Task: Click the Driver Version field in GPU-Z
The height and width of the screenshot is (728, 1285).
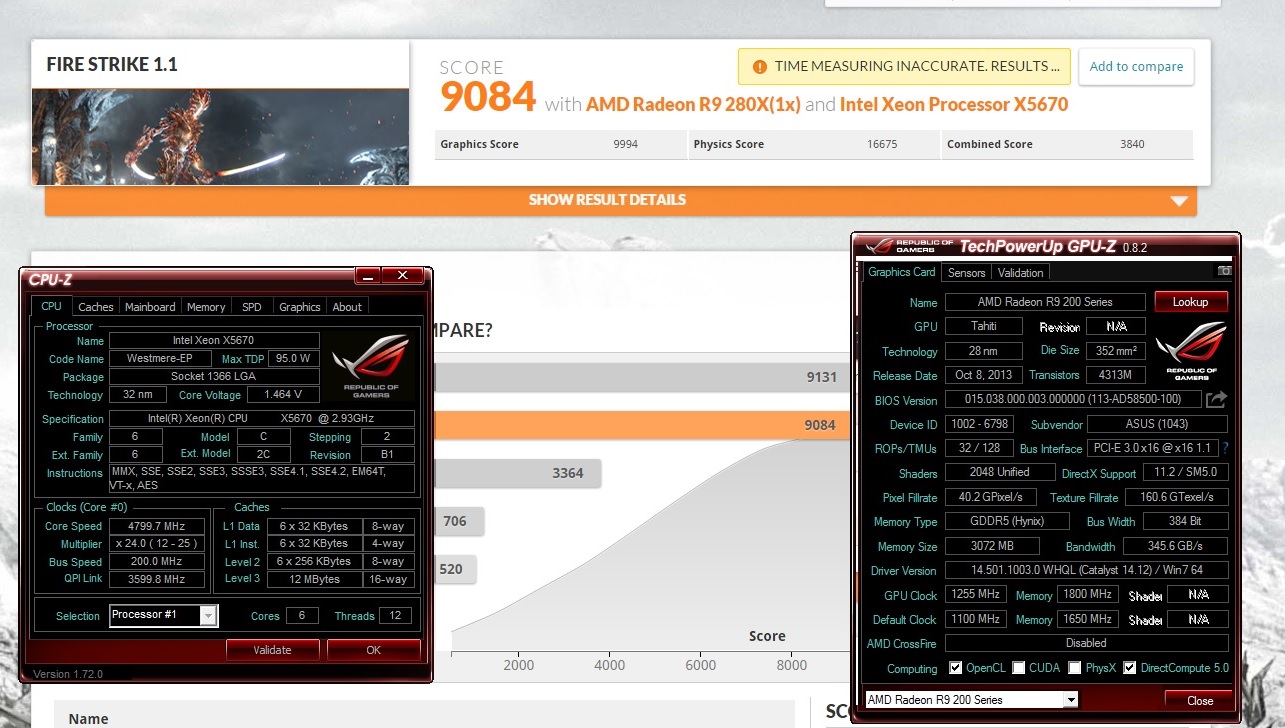Action: coord(1086,571)
